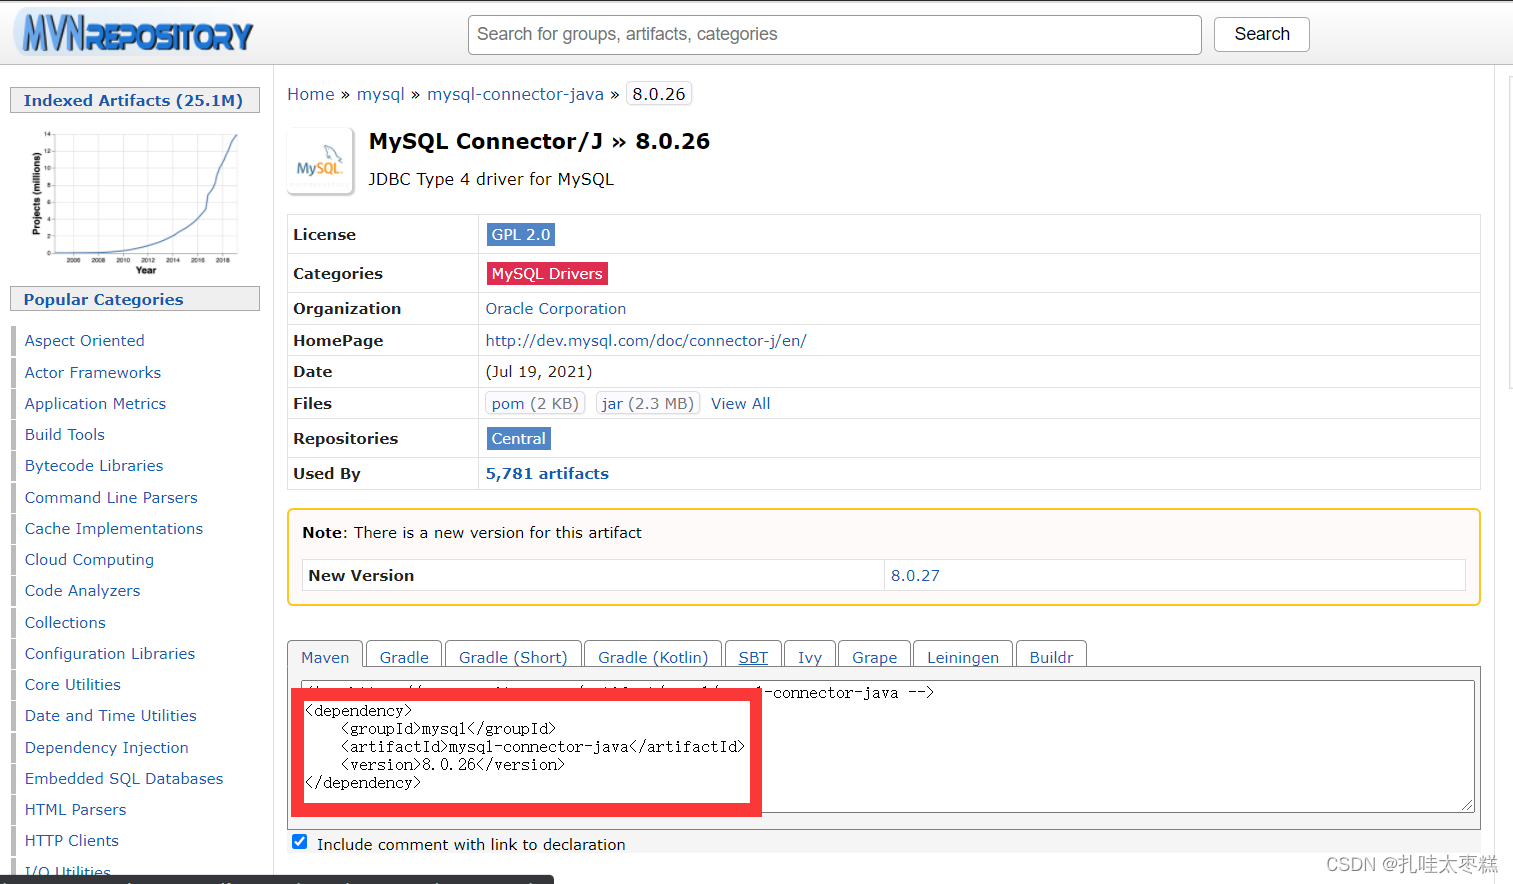Open Cache Implementations category
1513x884 pixels.
(x=114, y=528)
